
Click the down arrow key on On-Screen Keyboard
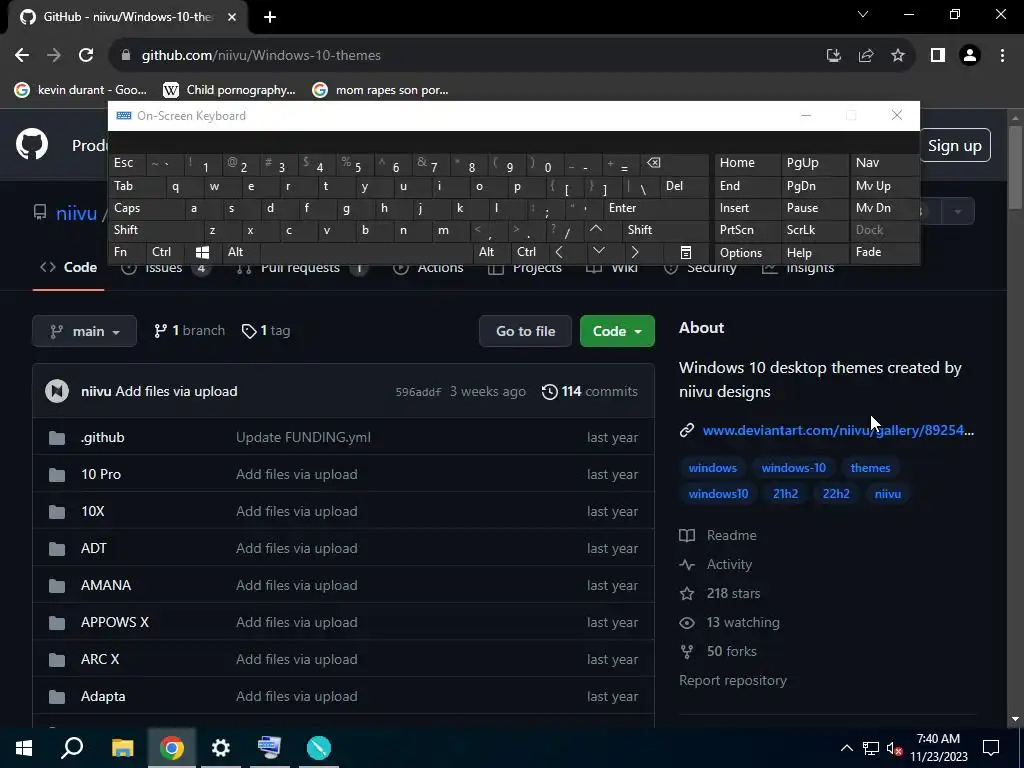pyautogui.click(x=598, y=251)
